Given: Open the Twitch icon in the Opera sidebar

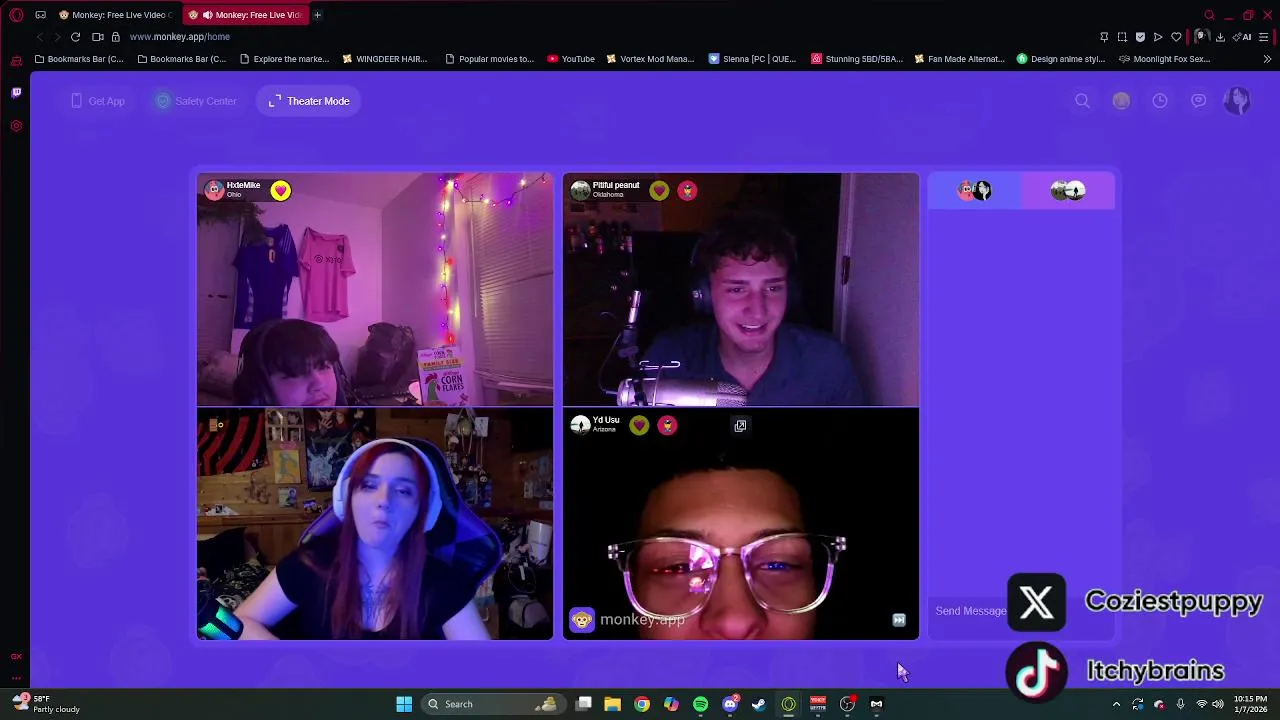Looking at the screenshot, I should 16,92.
